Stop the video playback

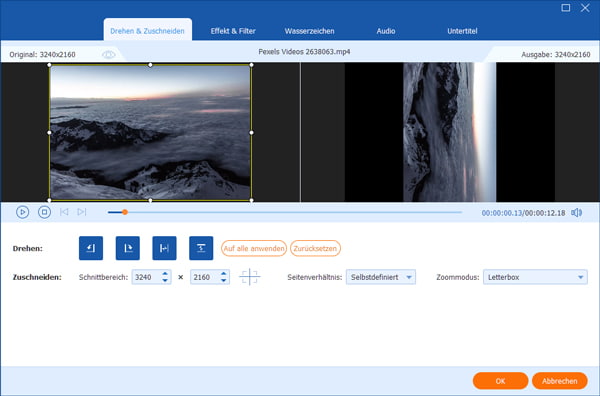pyautogui.click(x=44, y=212)
